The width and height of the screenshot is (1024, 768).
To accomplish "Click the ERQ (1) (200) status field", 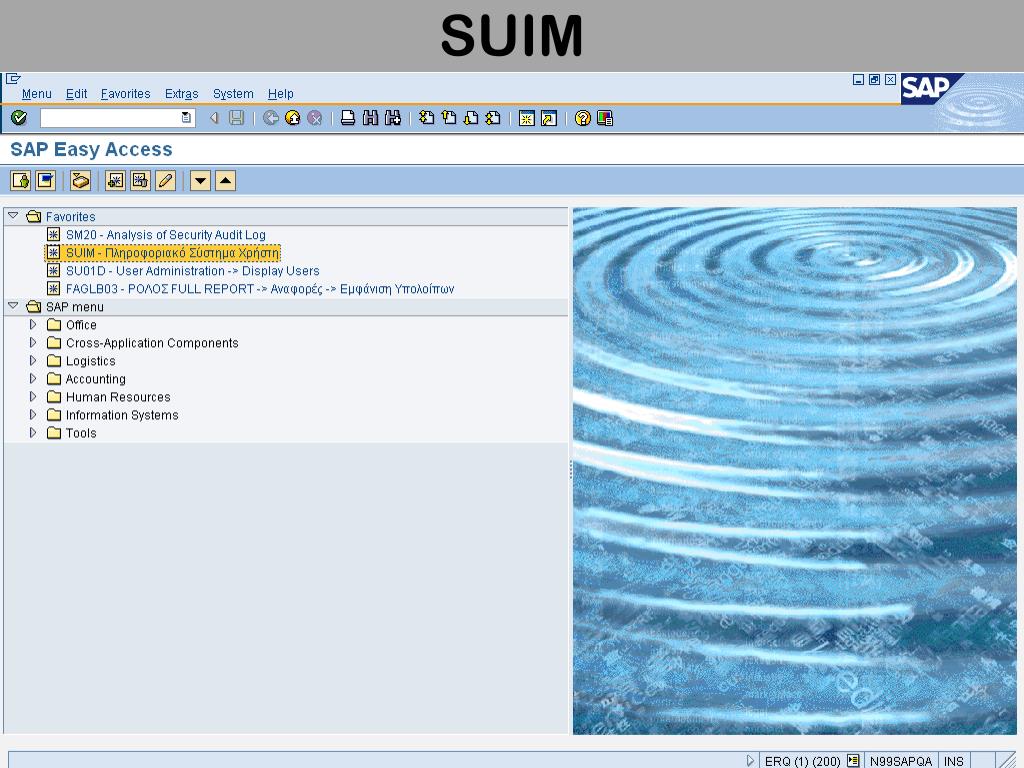I will point(803,761).
